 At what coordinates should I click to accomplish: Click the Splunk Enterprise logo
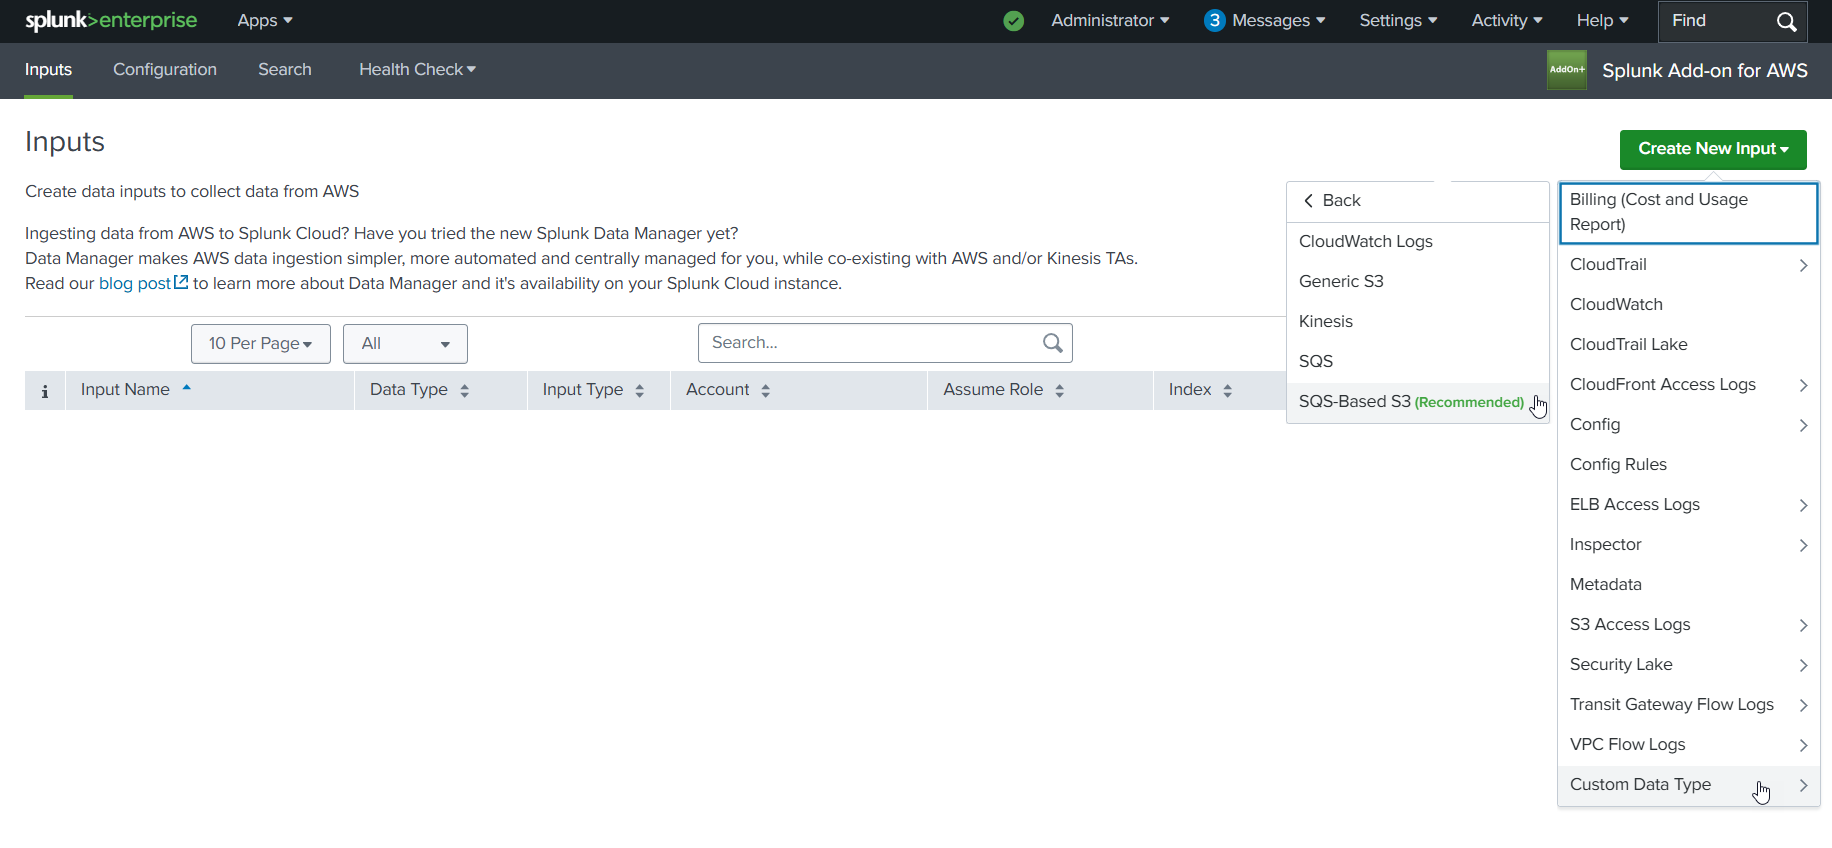coord(111,20)
